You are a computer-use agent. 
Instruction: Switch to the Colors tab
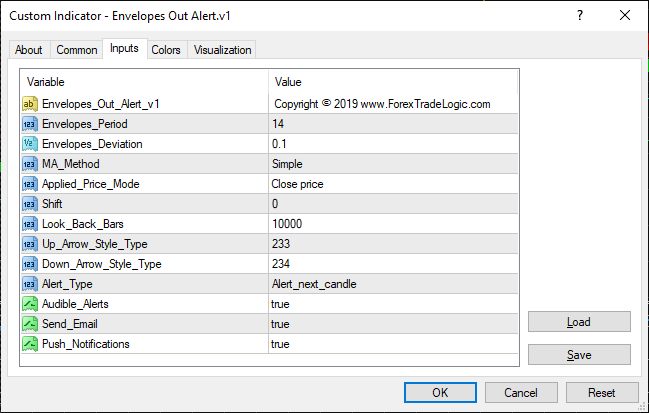[166, 50]
